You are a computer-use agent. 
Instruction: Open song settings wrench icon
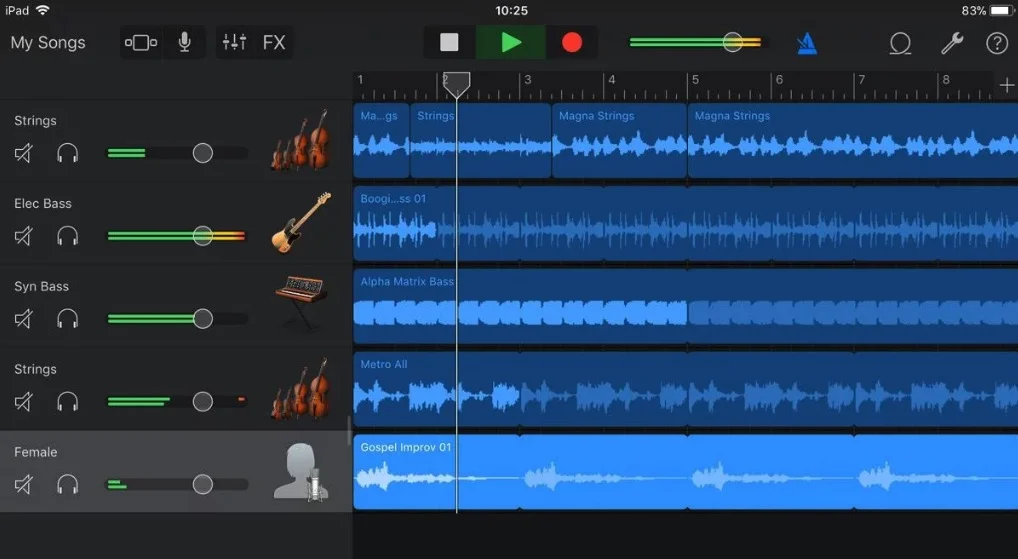tap(952, 43)
